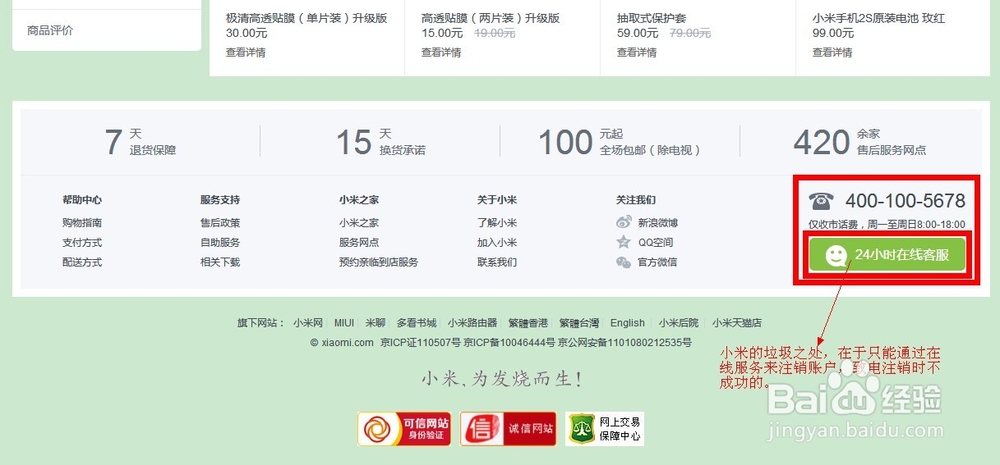
Task: Open the 相关下载 link
Action: click(x=220, y=262)
